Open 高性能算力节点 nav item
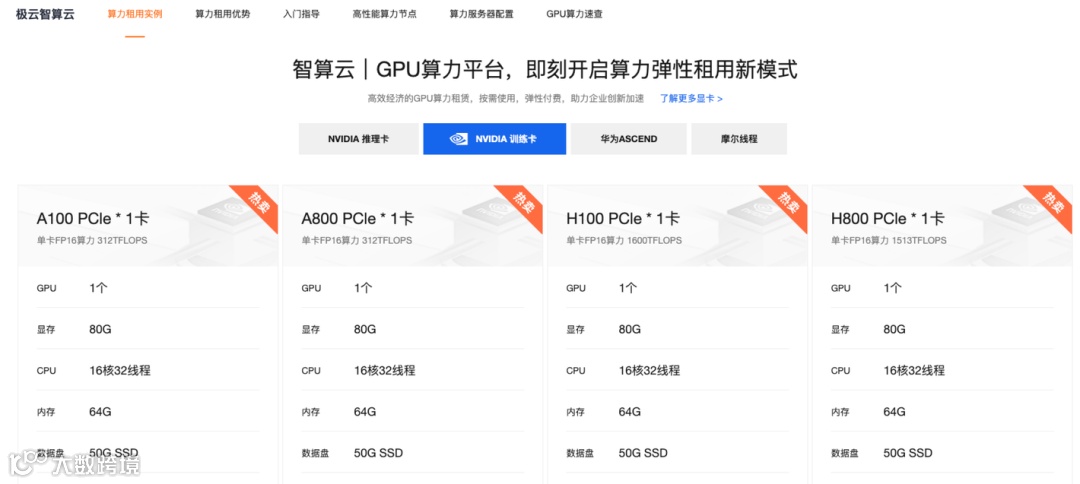Screen dimensions: 1080x484 tap(384, 14)
